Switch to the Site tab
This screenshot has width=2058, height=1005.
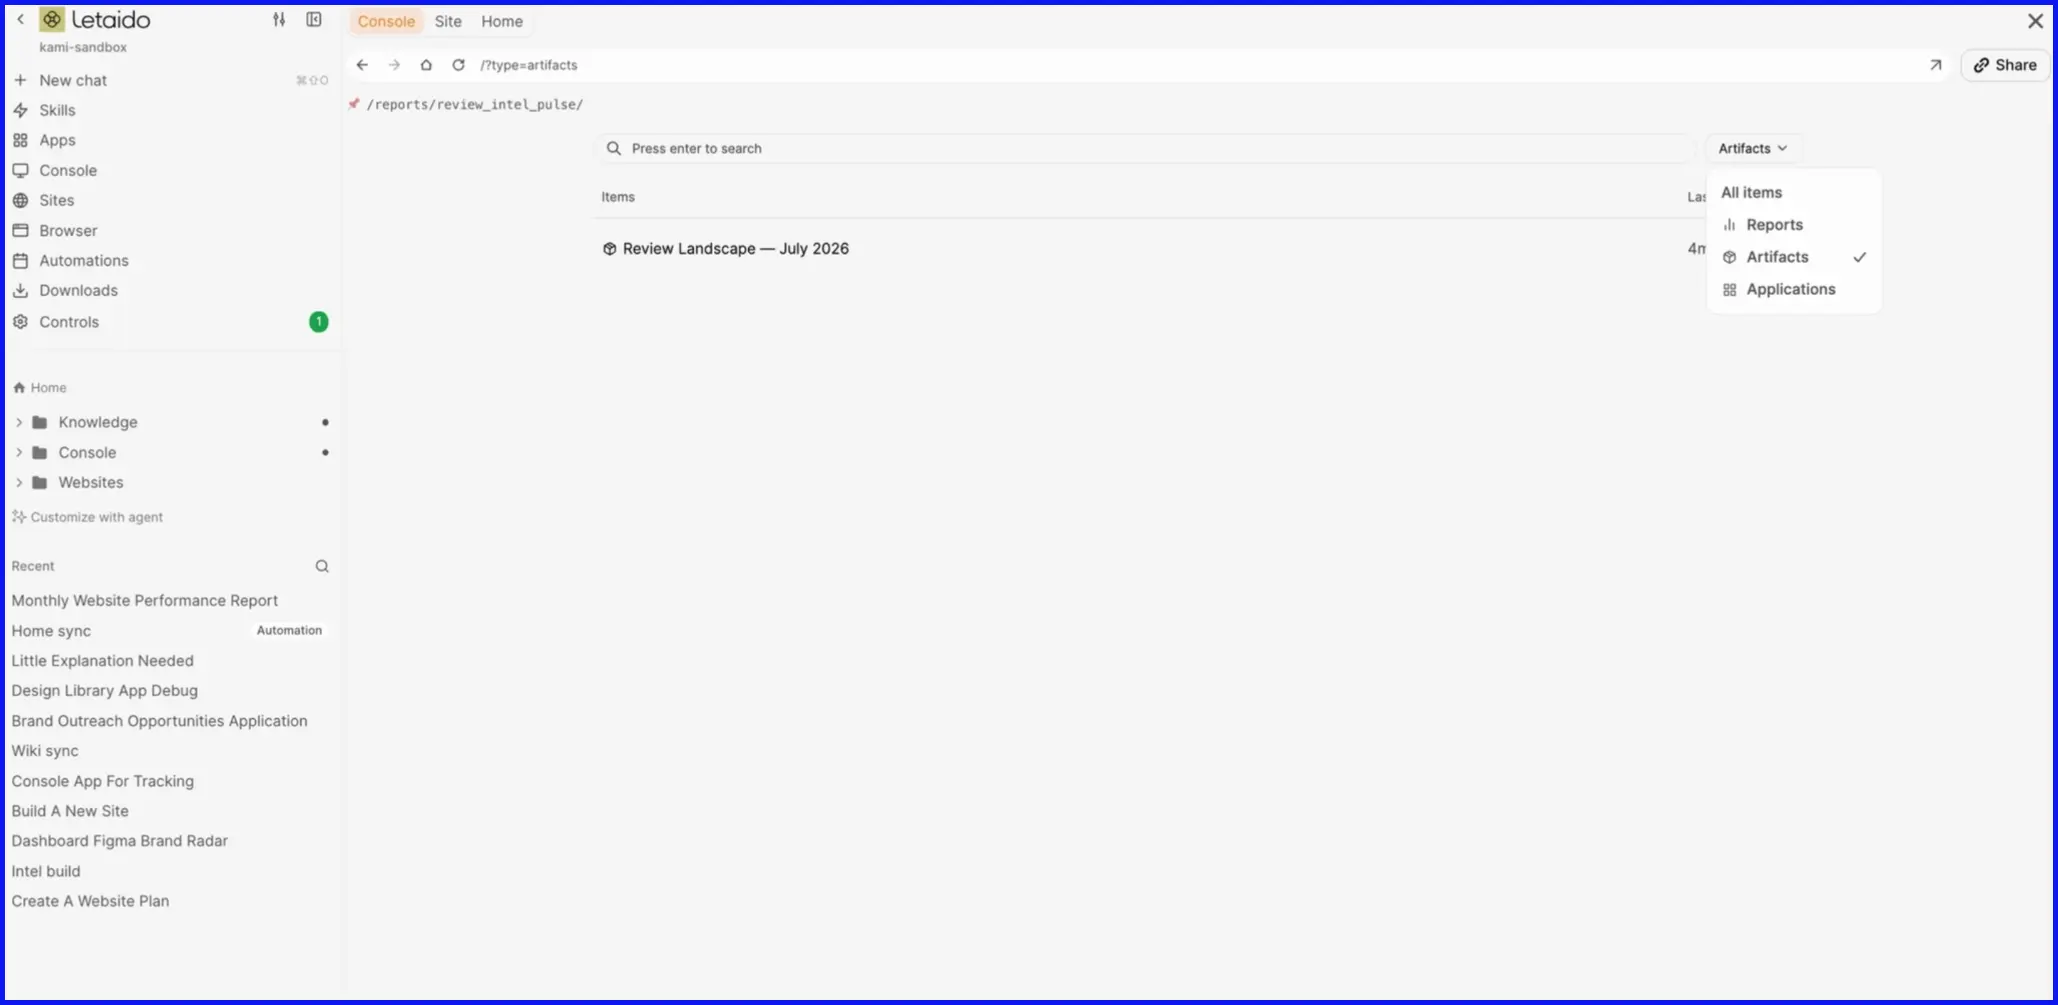click(x=448, y=21)
